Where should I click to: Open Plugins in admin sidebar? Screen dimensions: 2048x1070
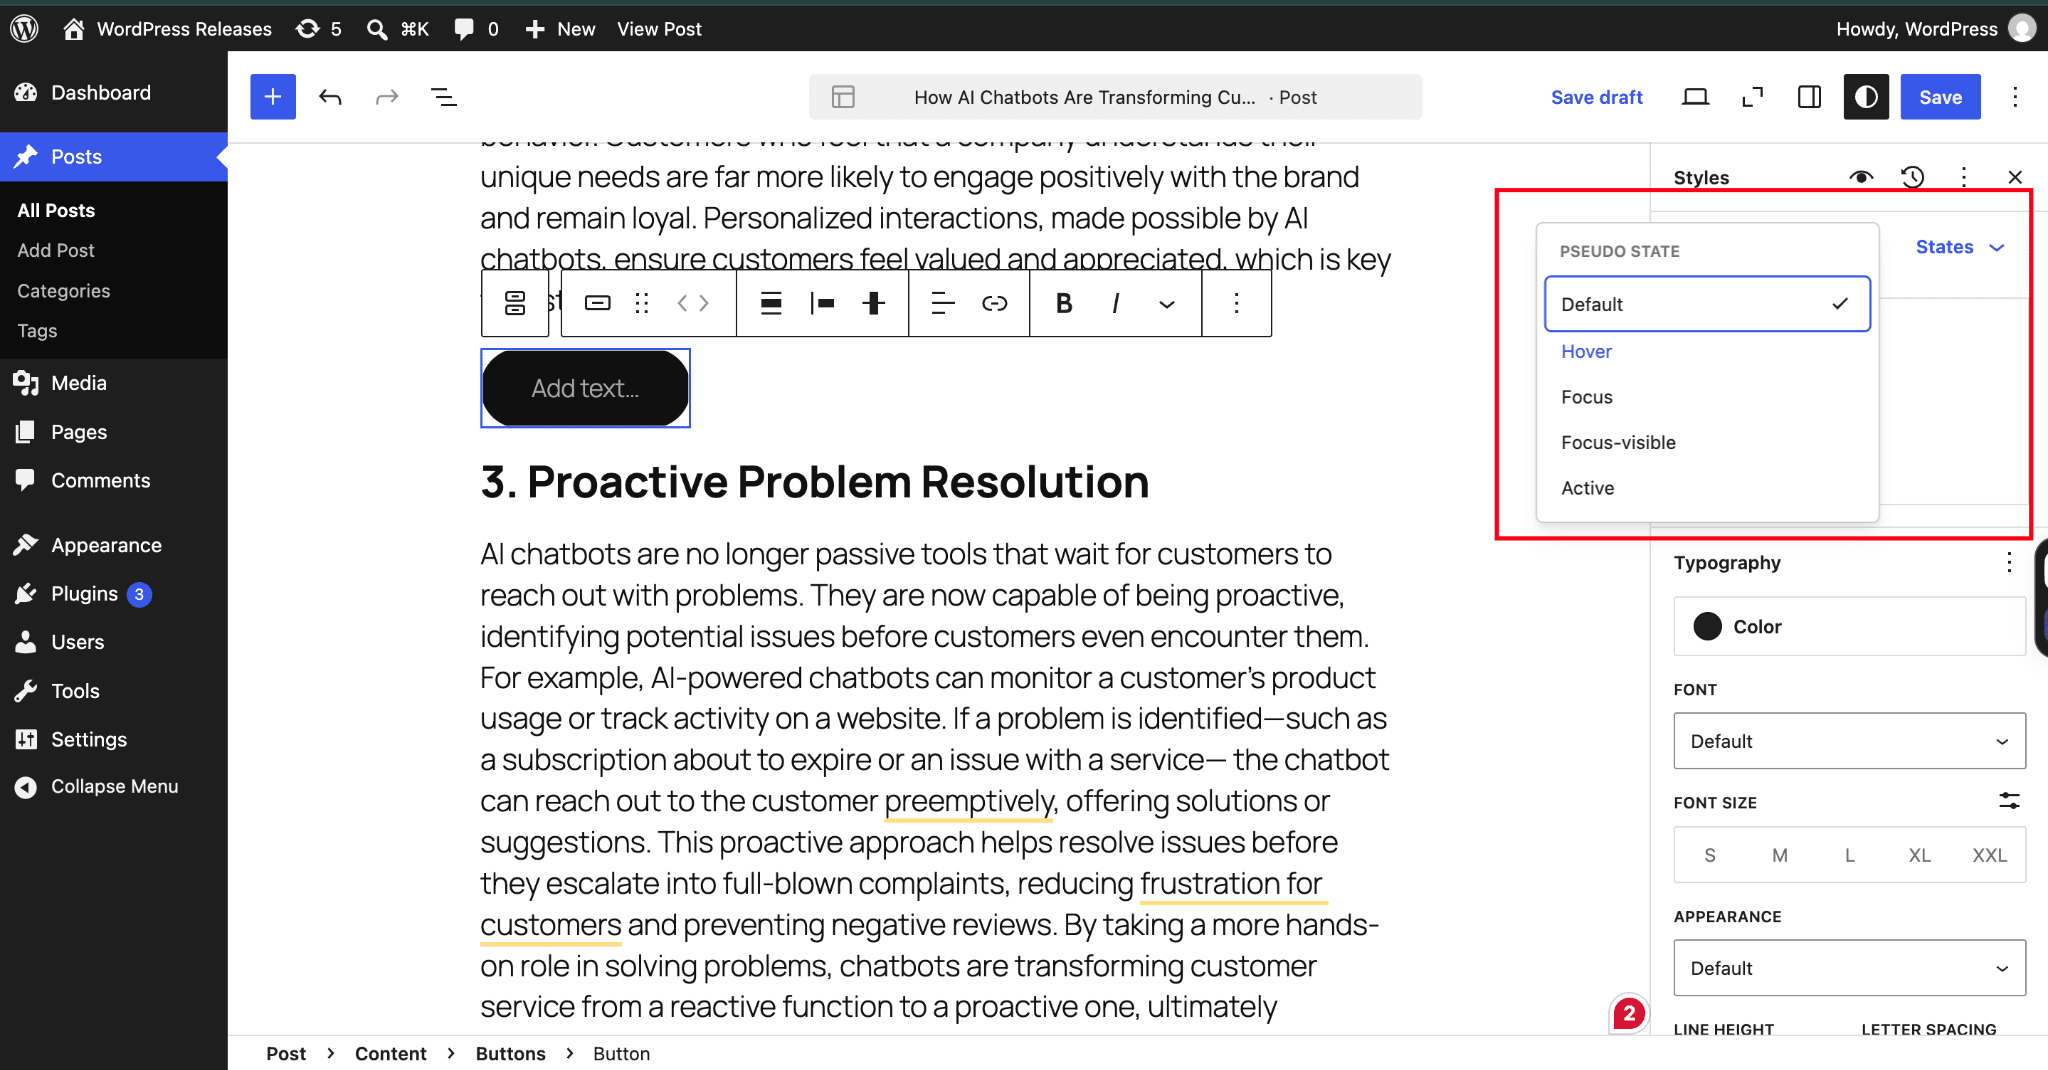[x=84, y=593]
